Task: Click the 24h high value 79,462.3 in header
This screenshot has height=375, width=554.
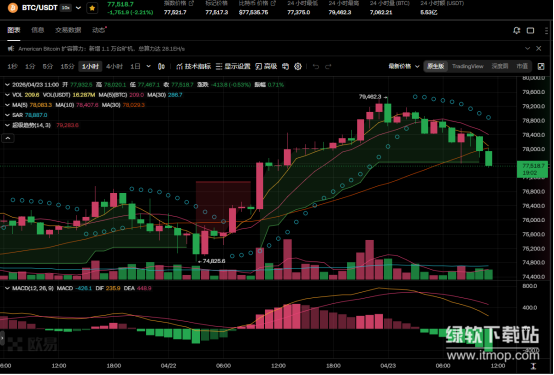Action: tap(340, 12)
